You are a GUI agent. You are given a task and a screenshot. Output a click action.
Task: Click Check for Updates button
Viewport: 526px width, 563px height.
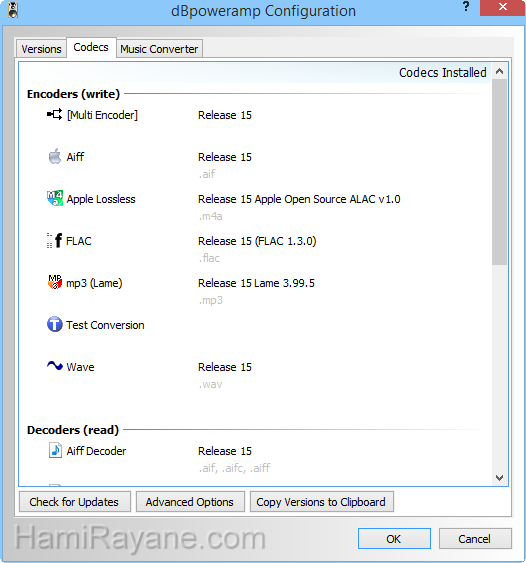[74, 502]
